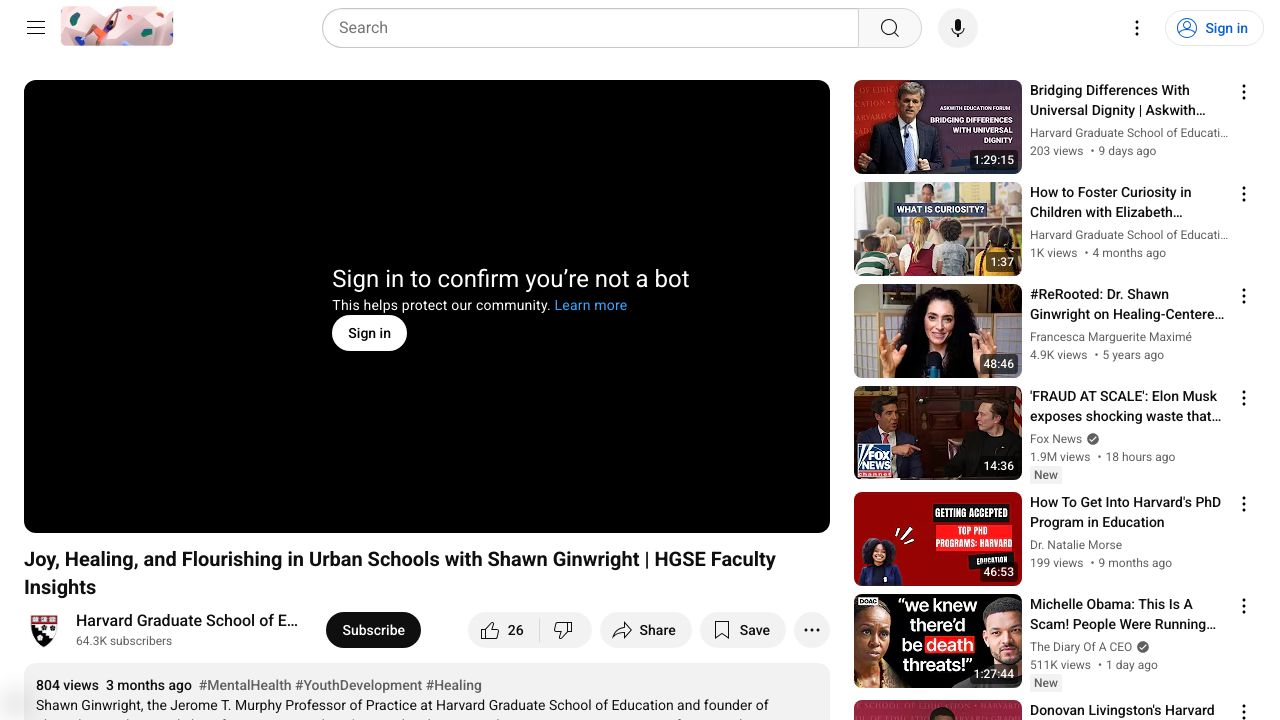Open more actions ellipsis below video

point(812,630)
